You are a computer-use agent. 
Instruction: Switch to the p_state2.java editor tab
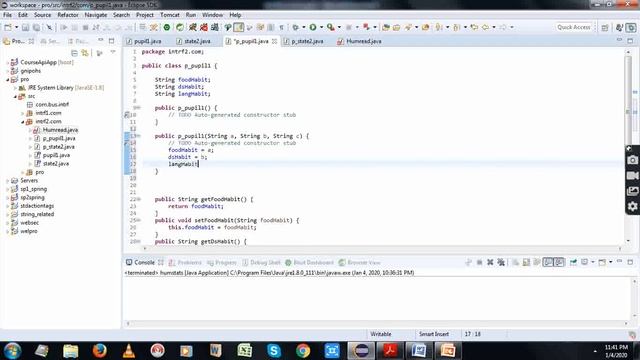coord(304,41)
